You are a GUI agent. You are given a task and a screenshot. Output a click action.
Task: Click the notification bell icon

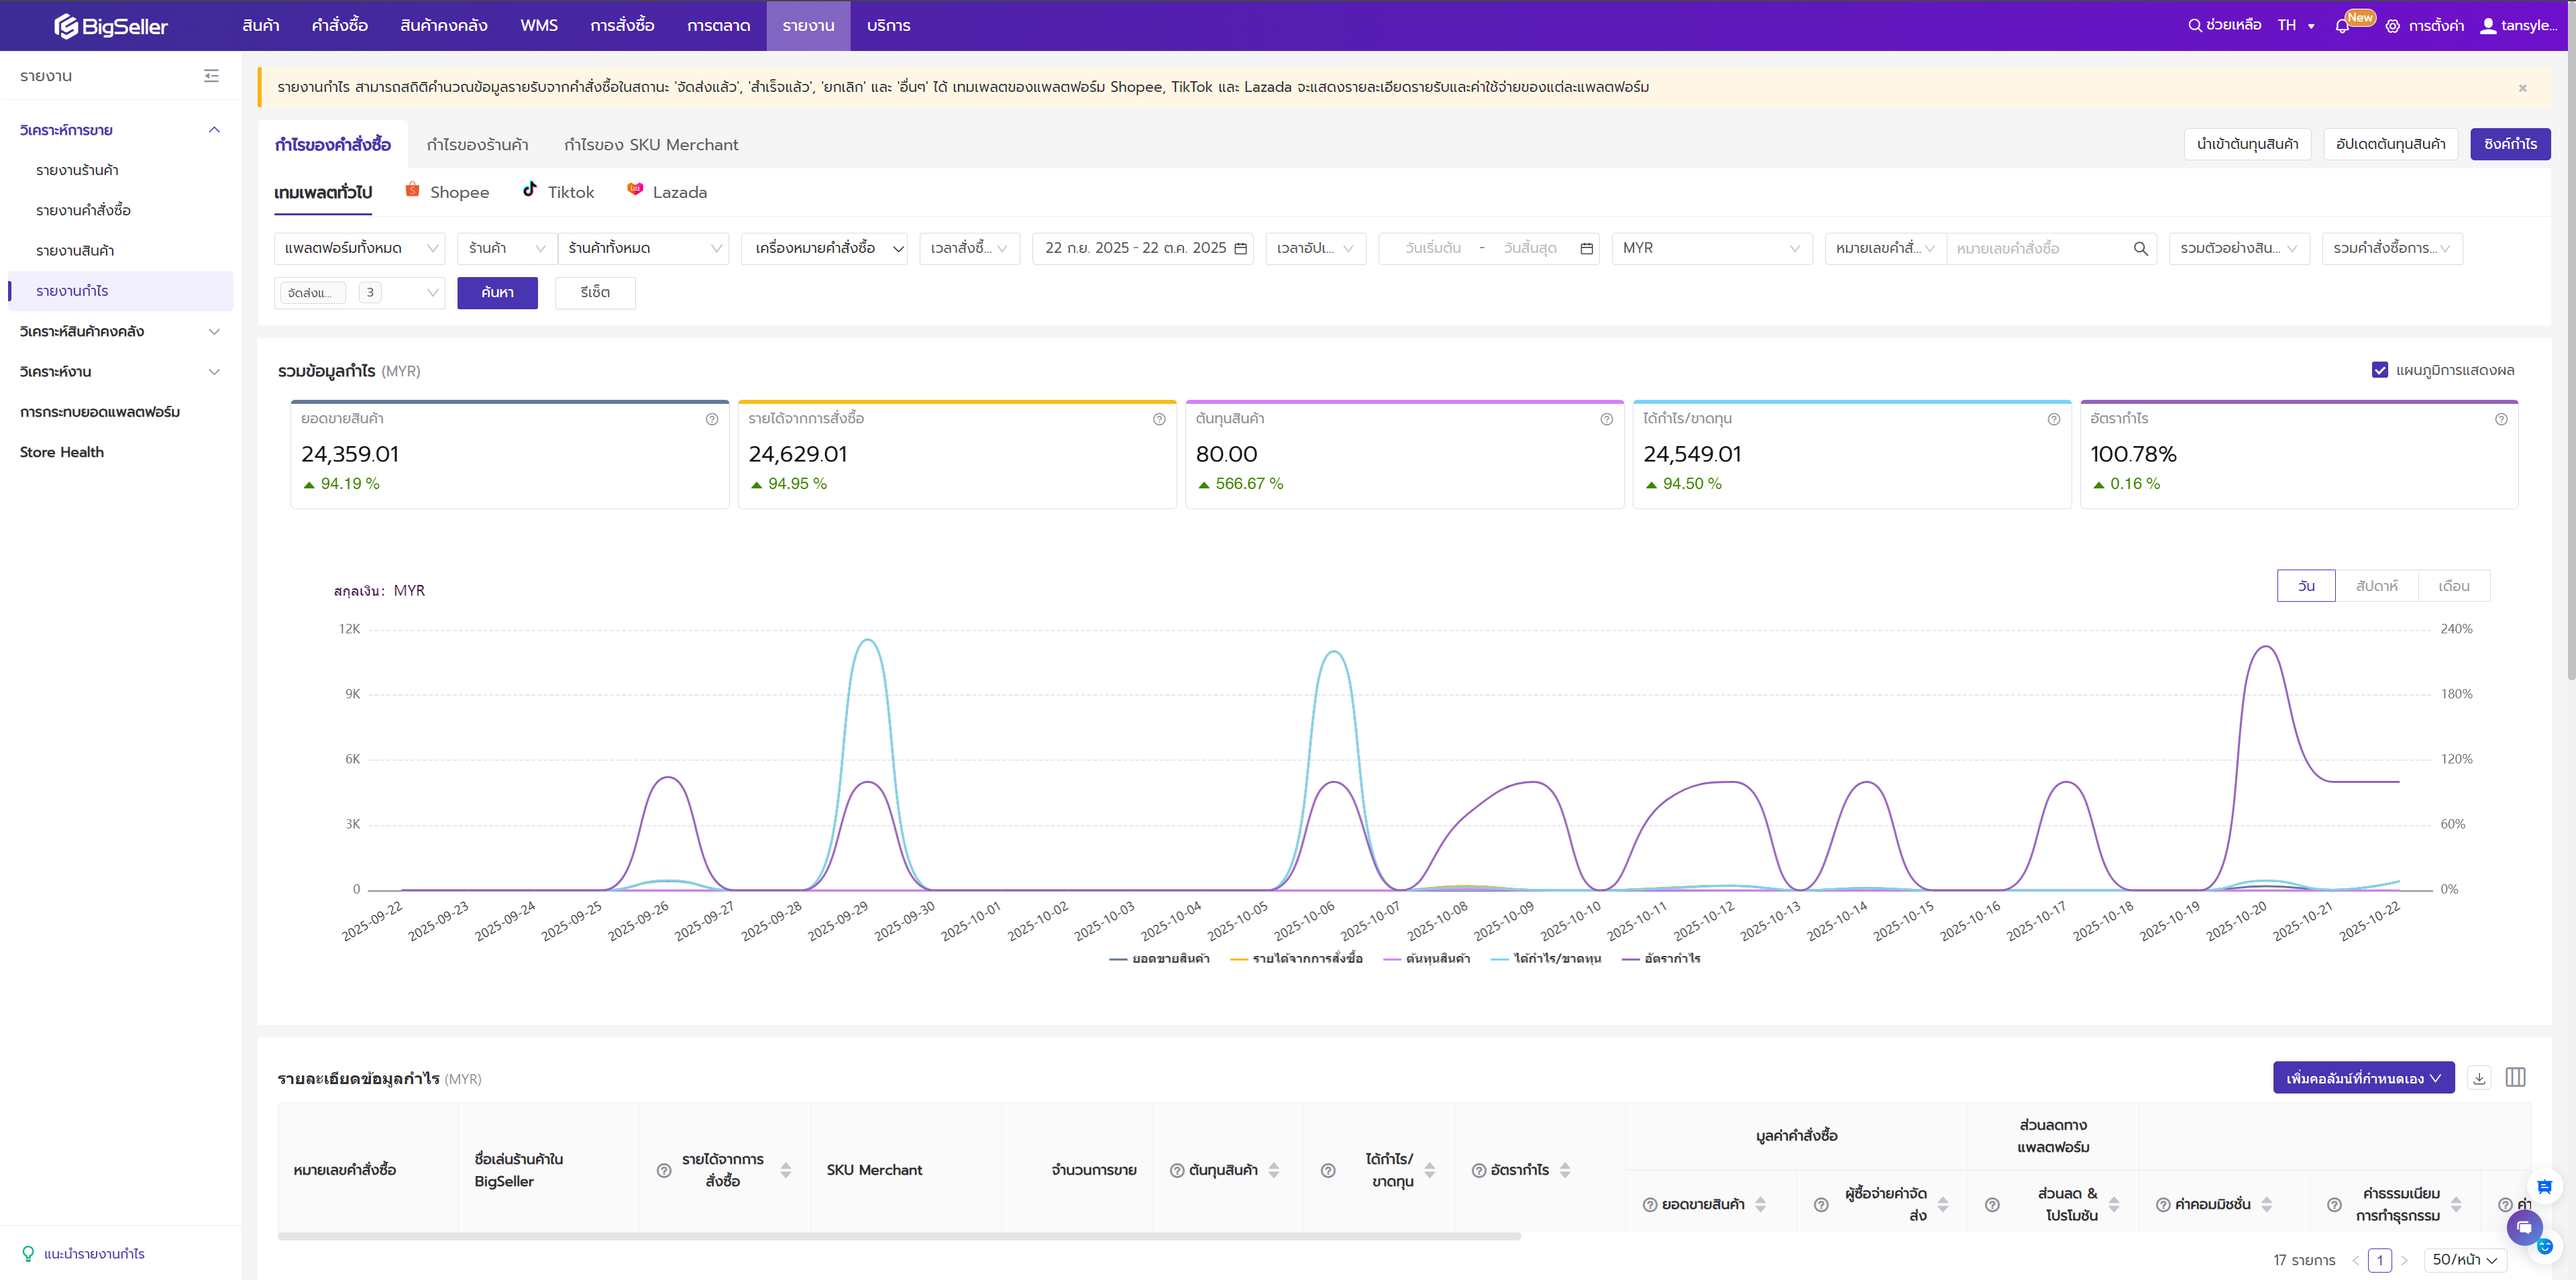point(2342,26)
